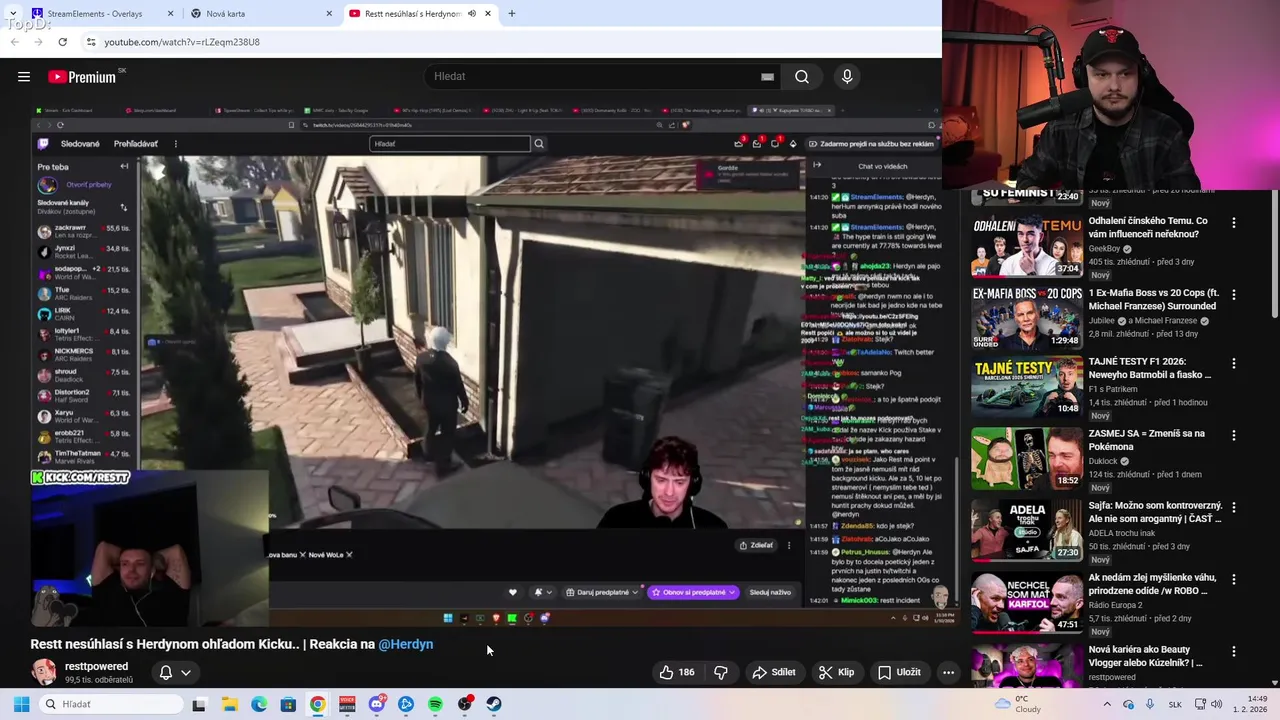Open @Herdyn channel link in title
The image size is (1280, 720).
pyautogui.click(x=406, y=644)
